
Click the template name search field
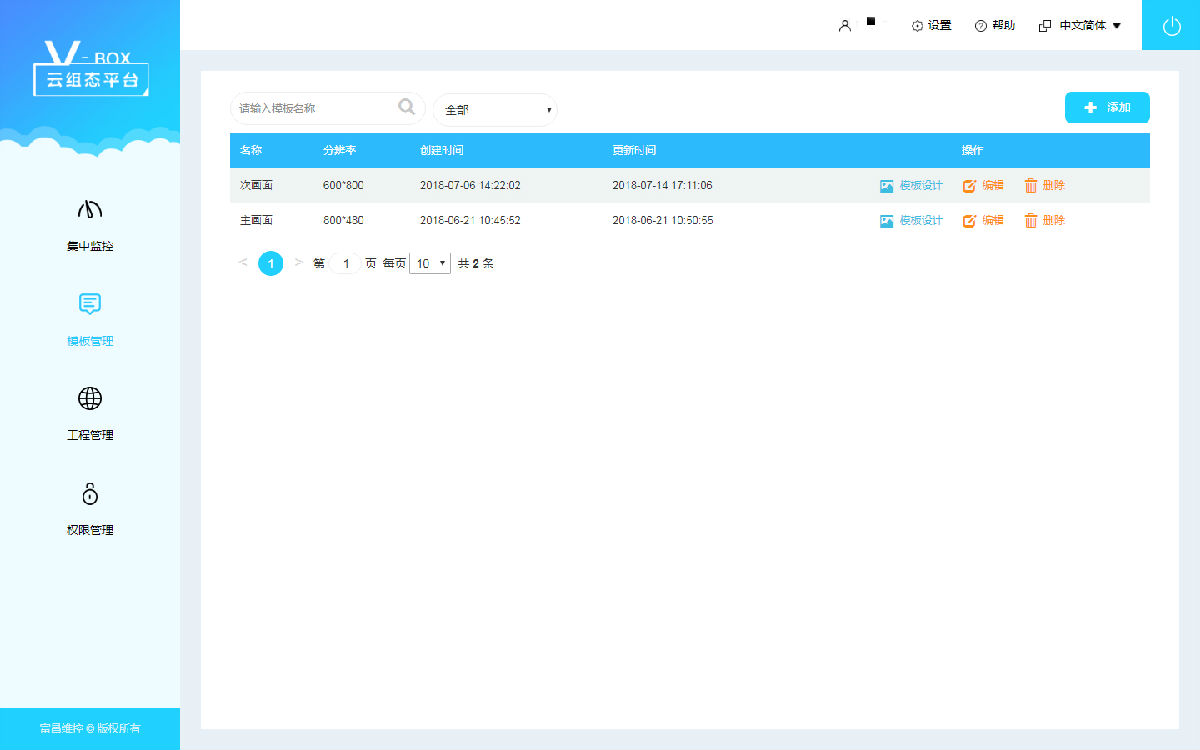tap(315, 108)
